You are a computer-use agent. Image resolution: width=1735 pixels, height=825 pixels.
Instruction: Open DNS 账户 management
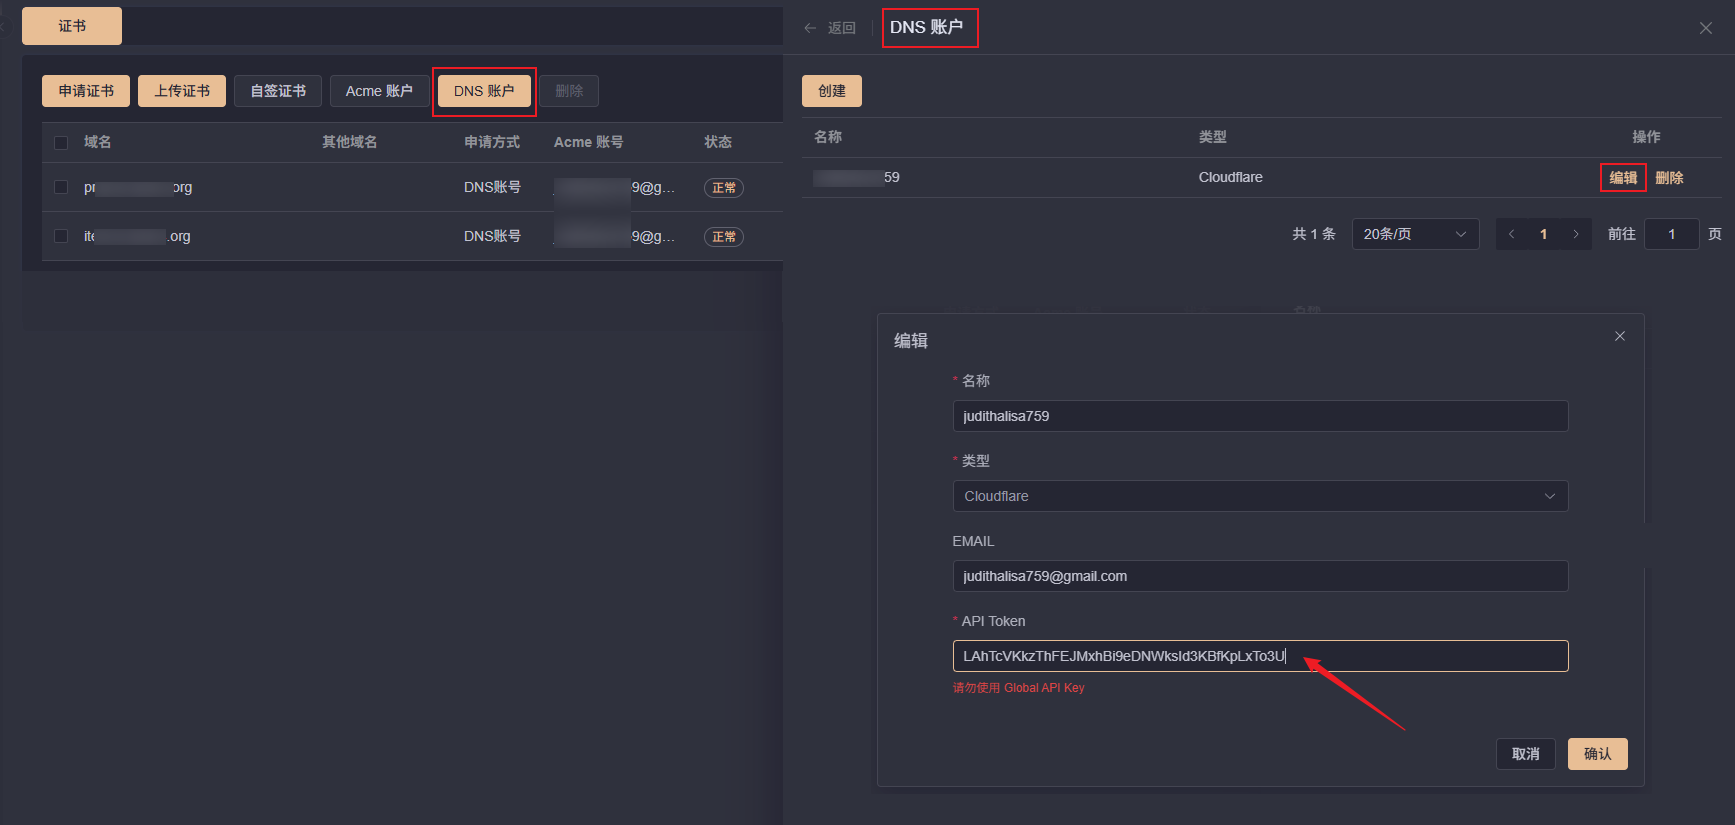(x=484, y=91)
